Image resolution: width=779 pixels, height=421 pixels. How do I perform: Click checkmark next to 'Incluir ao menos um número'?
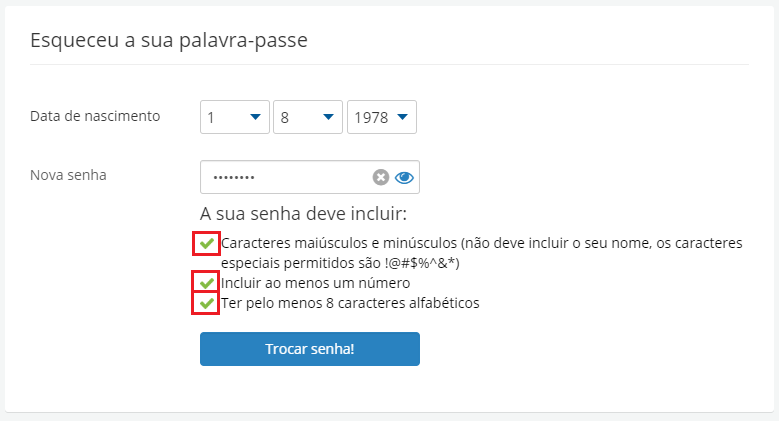(x=207, y=283)
